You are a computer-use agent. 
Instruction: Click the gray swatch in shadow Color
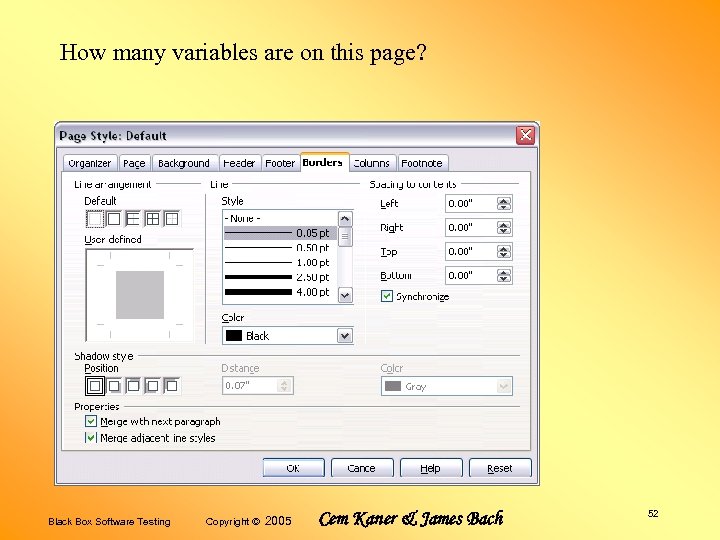(393, 386)
